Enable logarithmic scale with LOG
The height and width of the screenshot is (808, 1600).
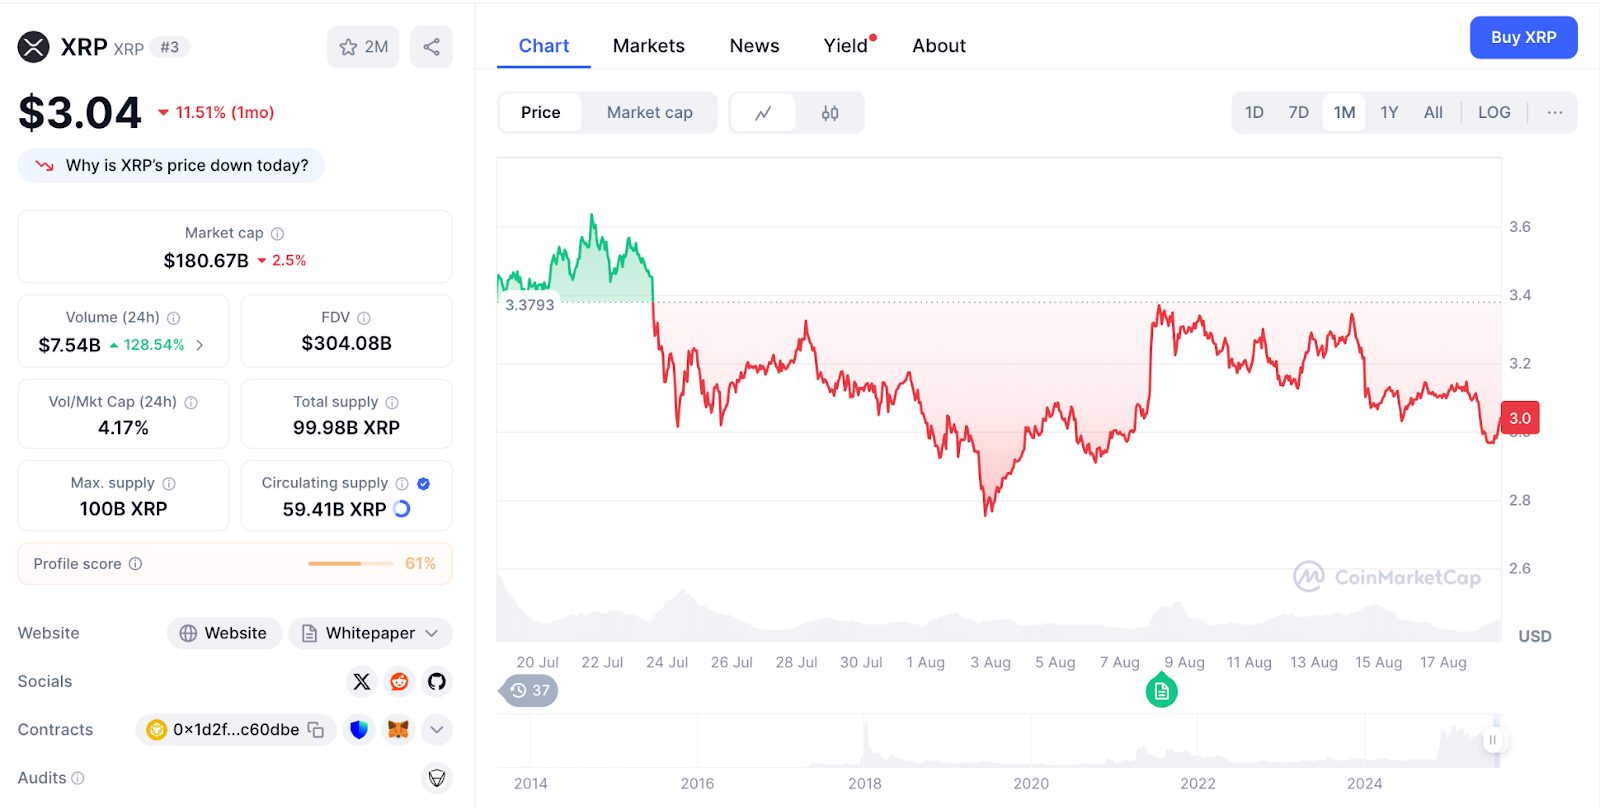point(1493,112)
